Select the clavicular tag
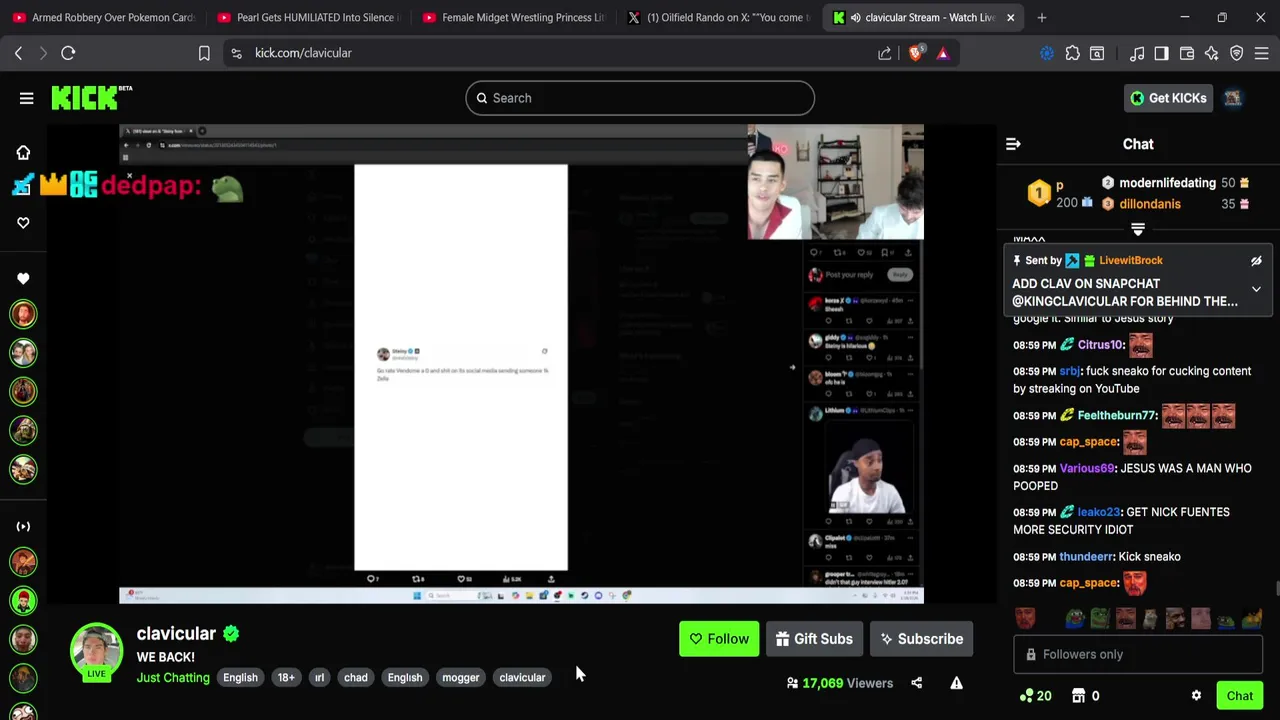Image resolution: width=1280 pixels, height=720 pixels. pos(522,678)
